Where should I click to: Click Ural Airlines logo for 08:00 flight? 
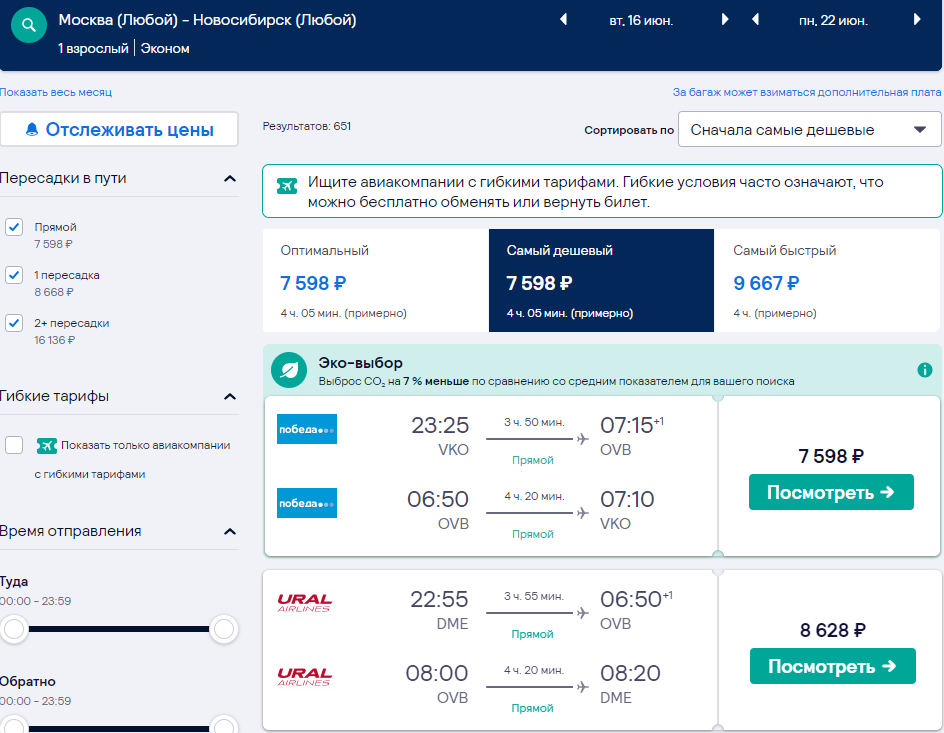[x=304, y=677]
